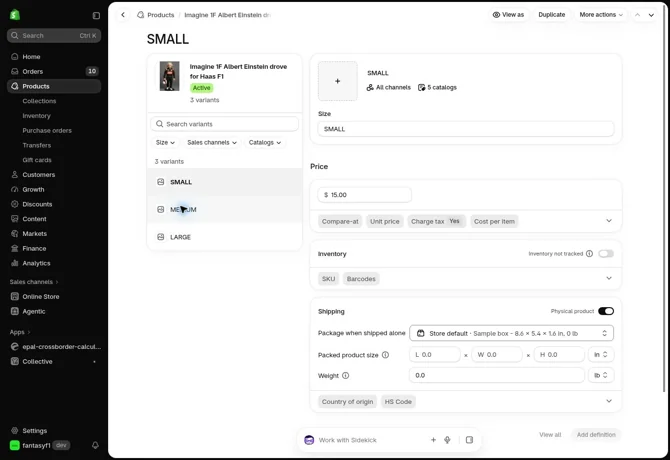Click the plus icon in Sidekick bar
The height and width of the screenshot is (460, 670).
point(433,439)
